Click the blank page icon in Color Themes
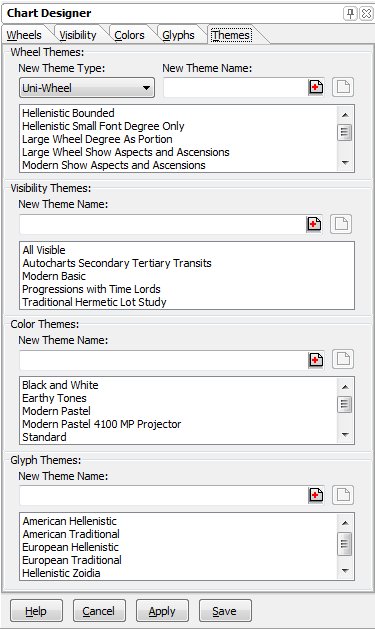375x630 pixels. 343,359
